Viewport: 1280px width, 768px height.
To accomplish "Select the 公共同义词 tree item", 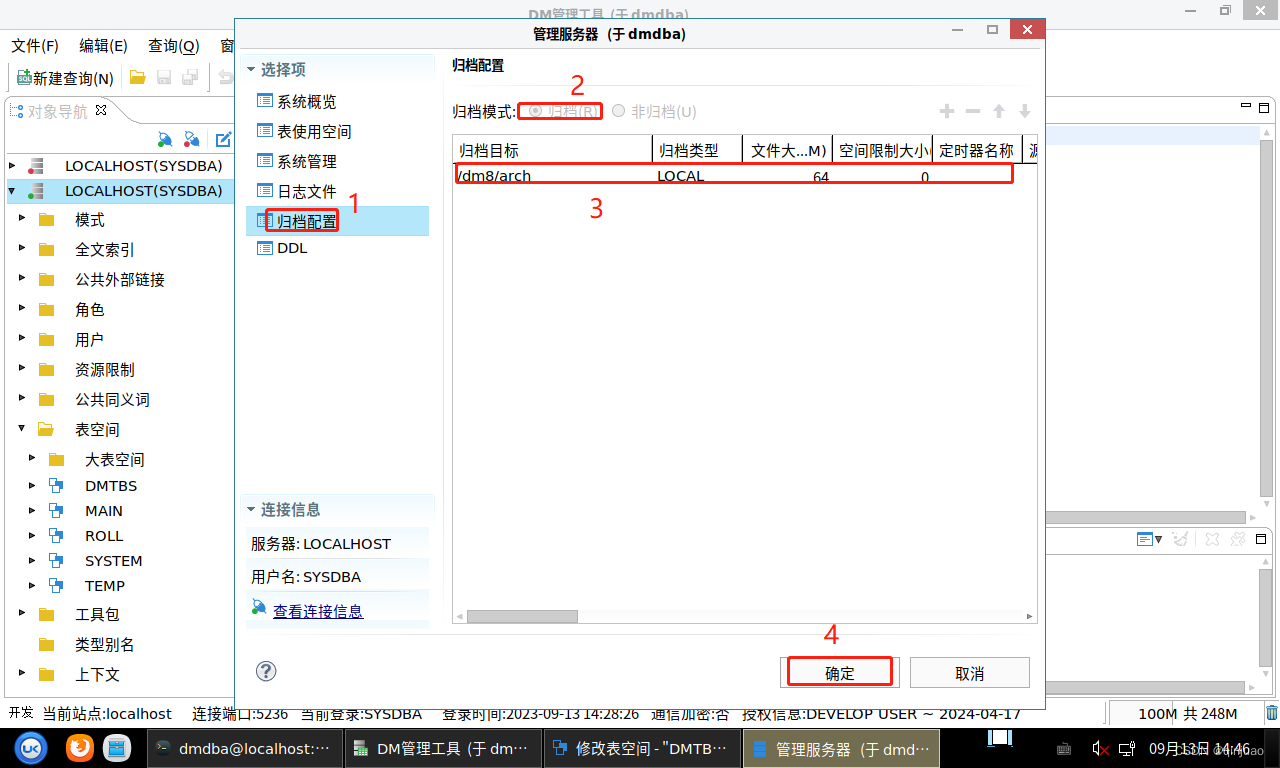I will tap(112, 399).
